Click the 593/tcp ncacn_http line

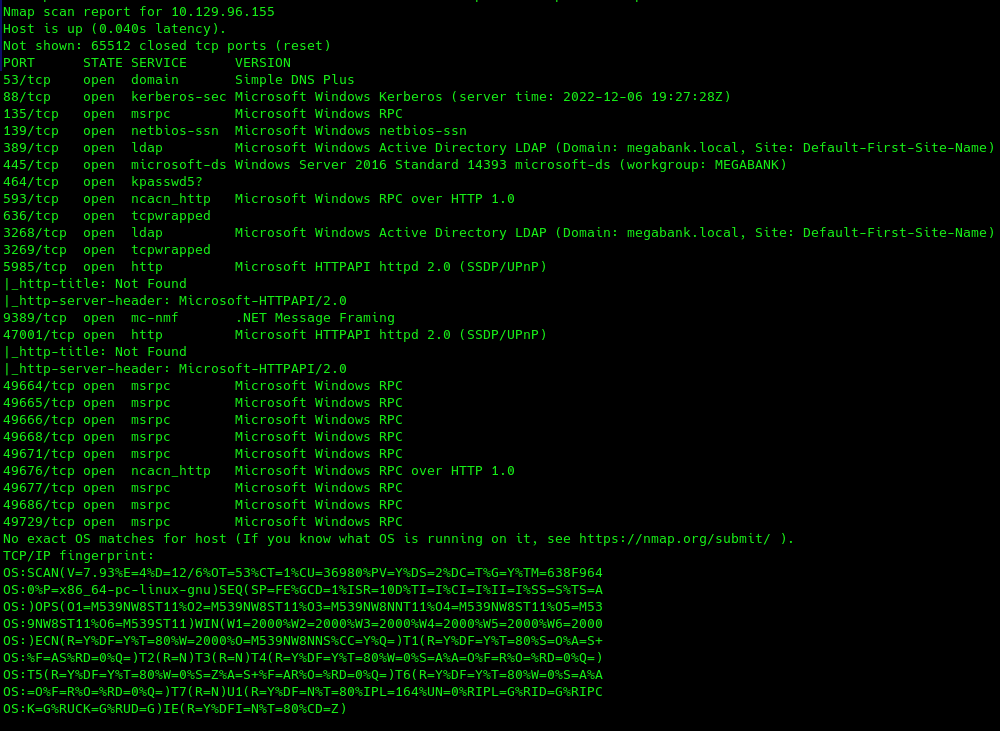pyautogui.click(x=259, y=199)
